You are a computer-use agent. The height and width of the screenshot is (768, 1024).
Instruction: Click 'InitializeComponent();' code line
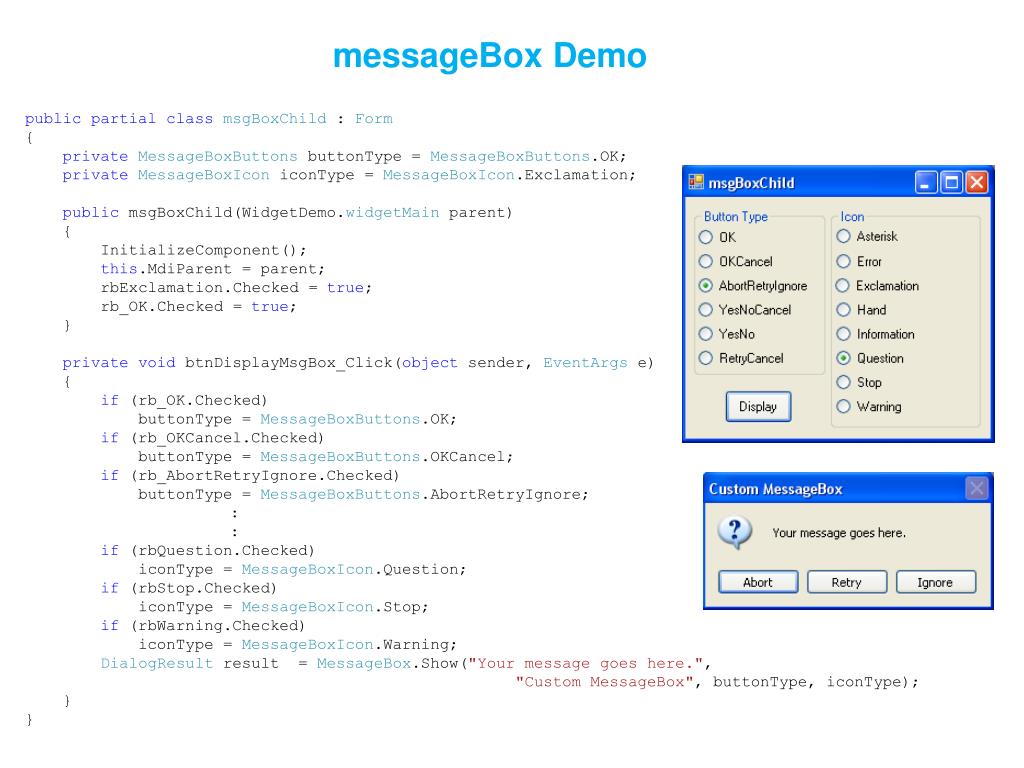pos(203,250)
